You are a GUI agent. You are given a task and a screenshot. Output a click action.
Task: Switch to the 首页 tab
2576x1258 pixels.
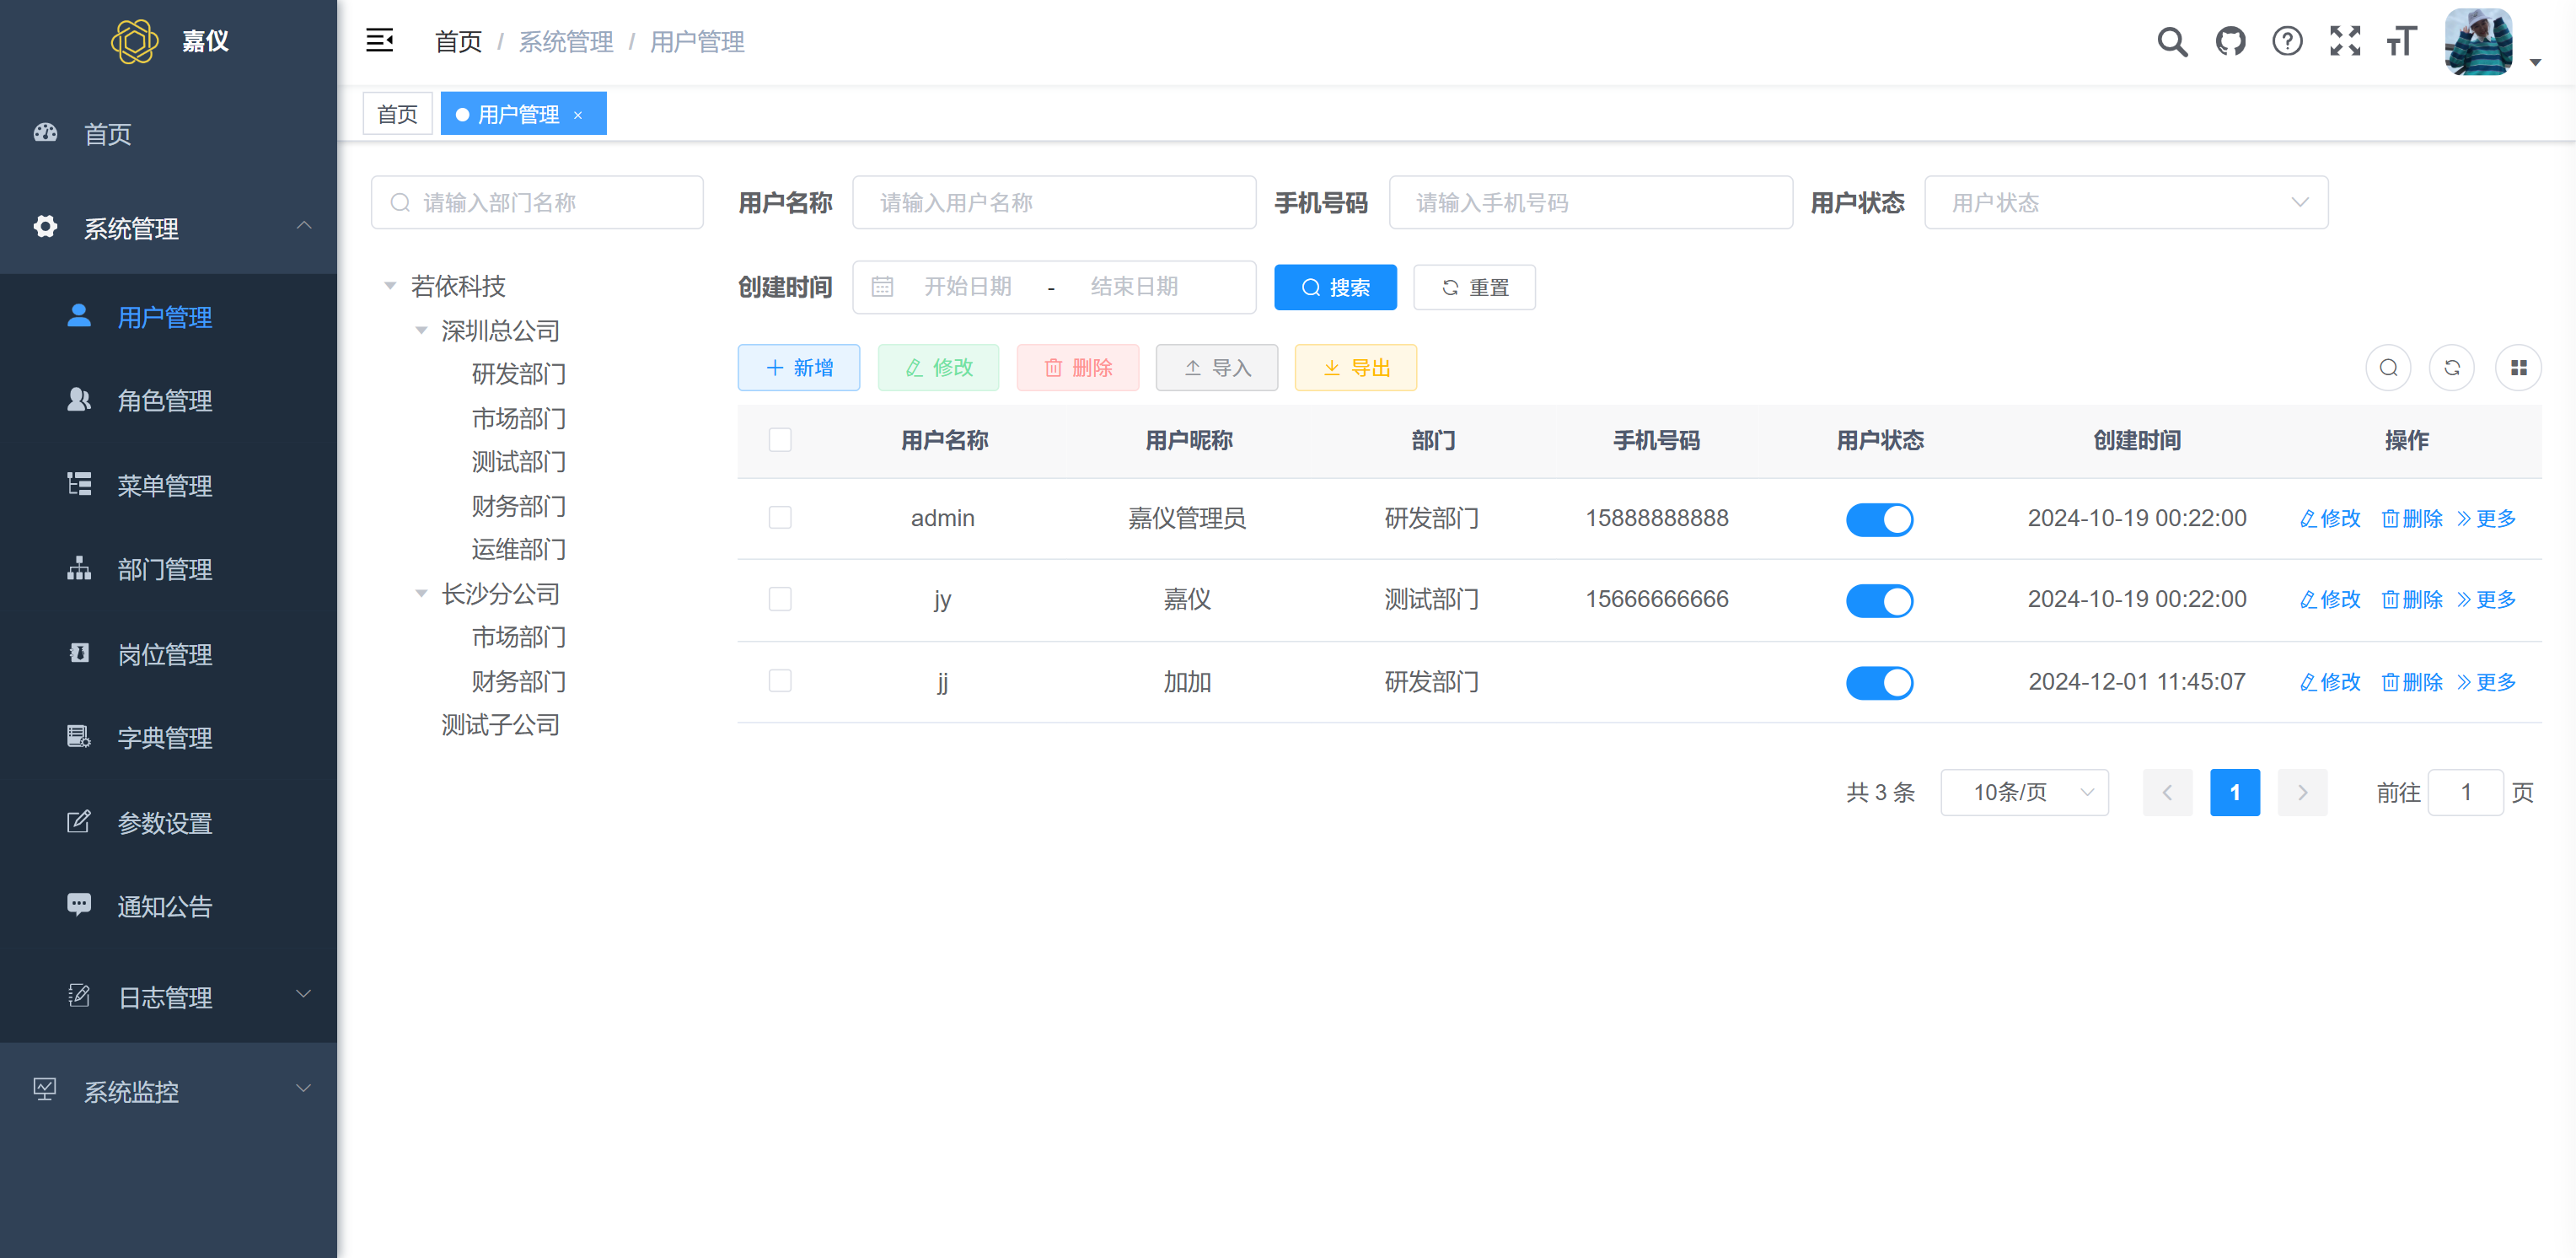coord(397,114)
